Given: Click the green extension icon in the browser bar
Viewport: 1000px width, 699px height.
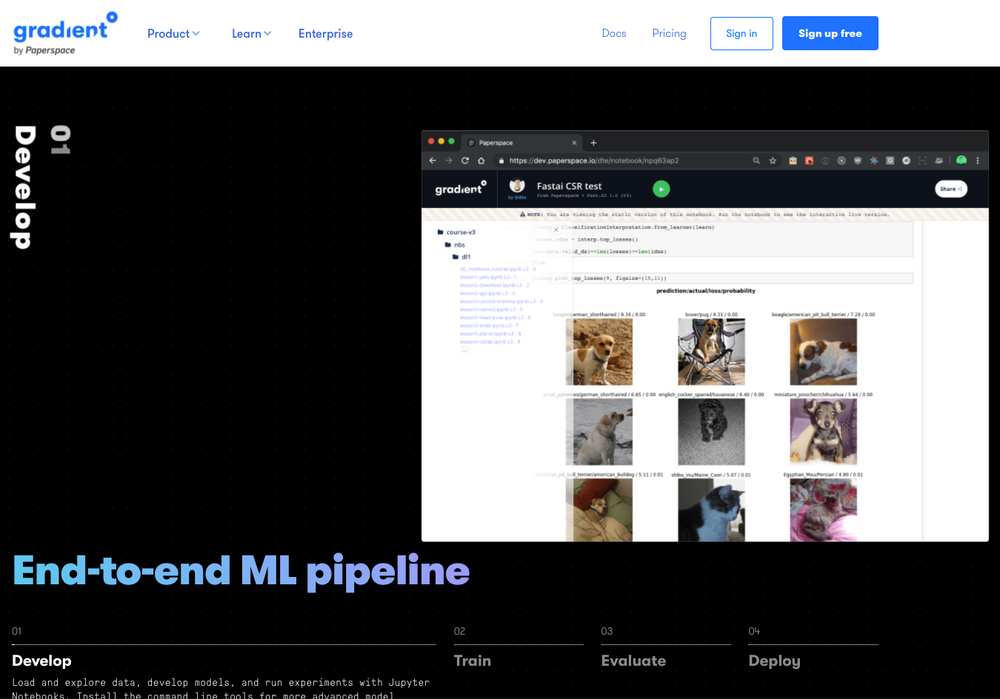Looking at the screenshot, I should 962,158.
